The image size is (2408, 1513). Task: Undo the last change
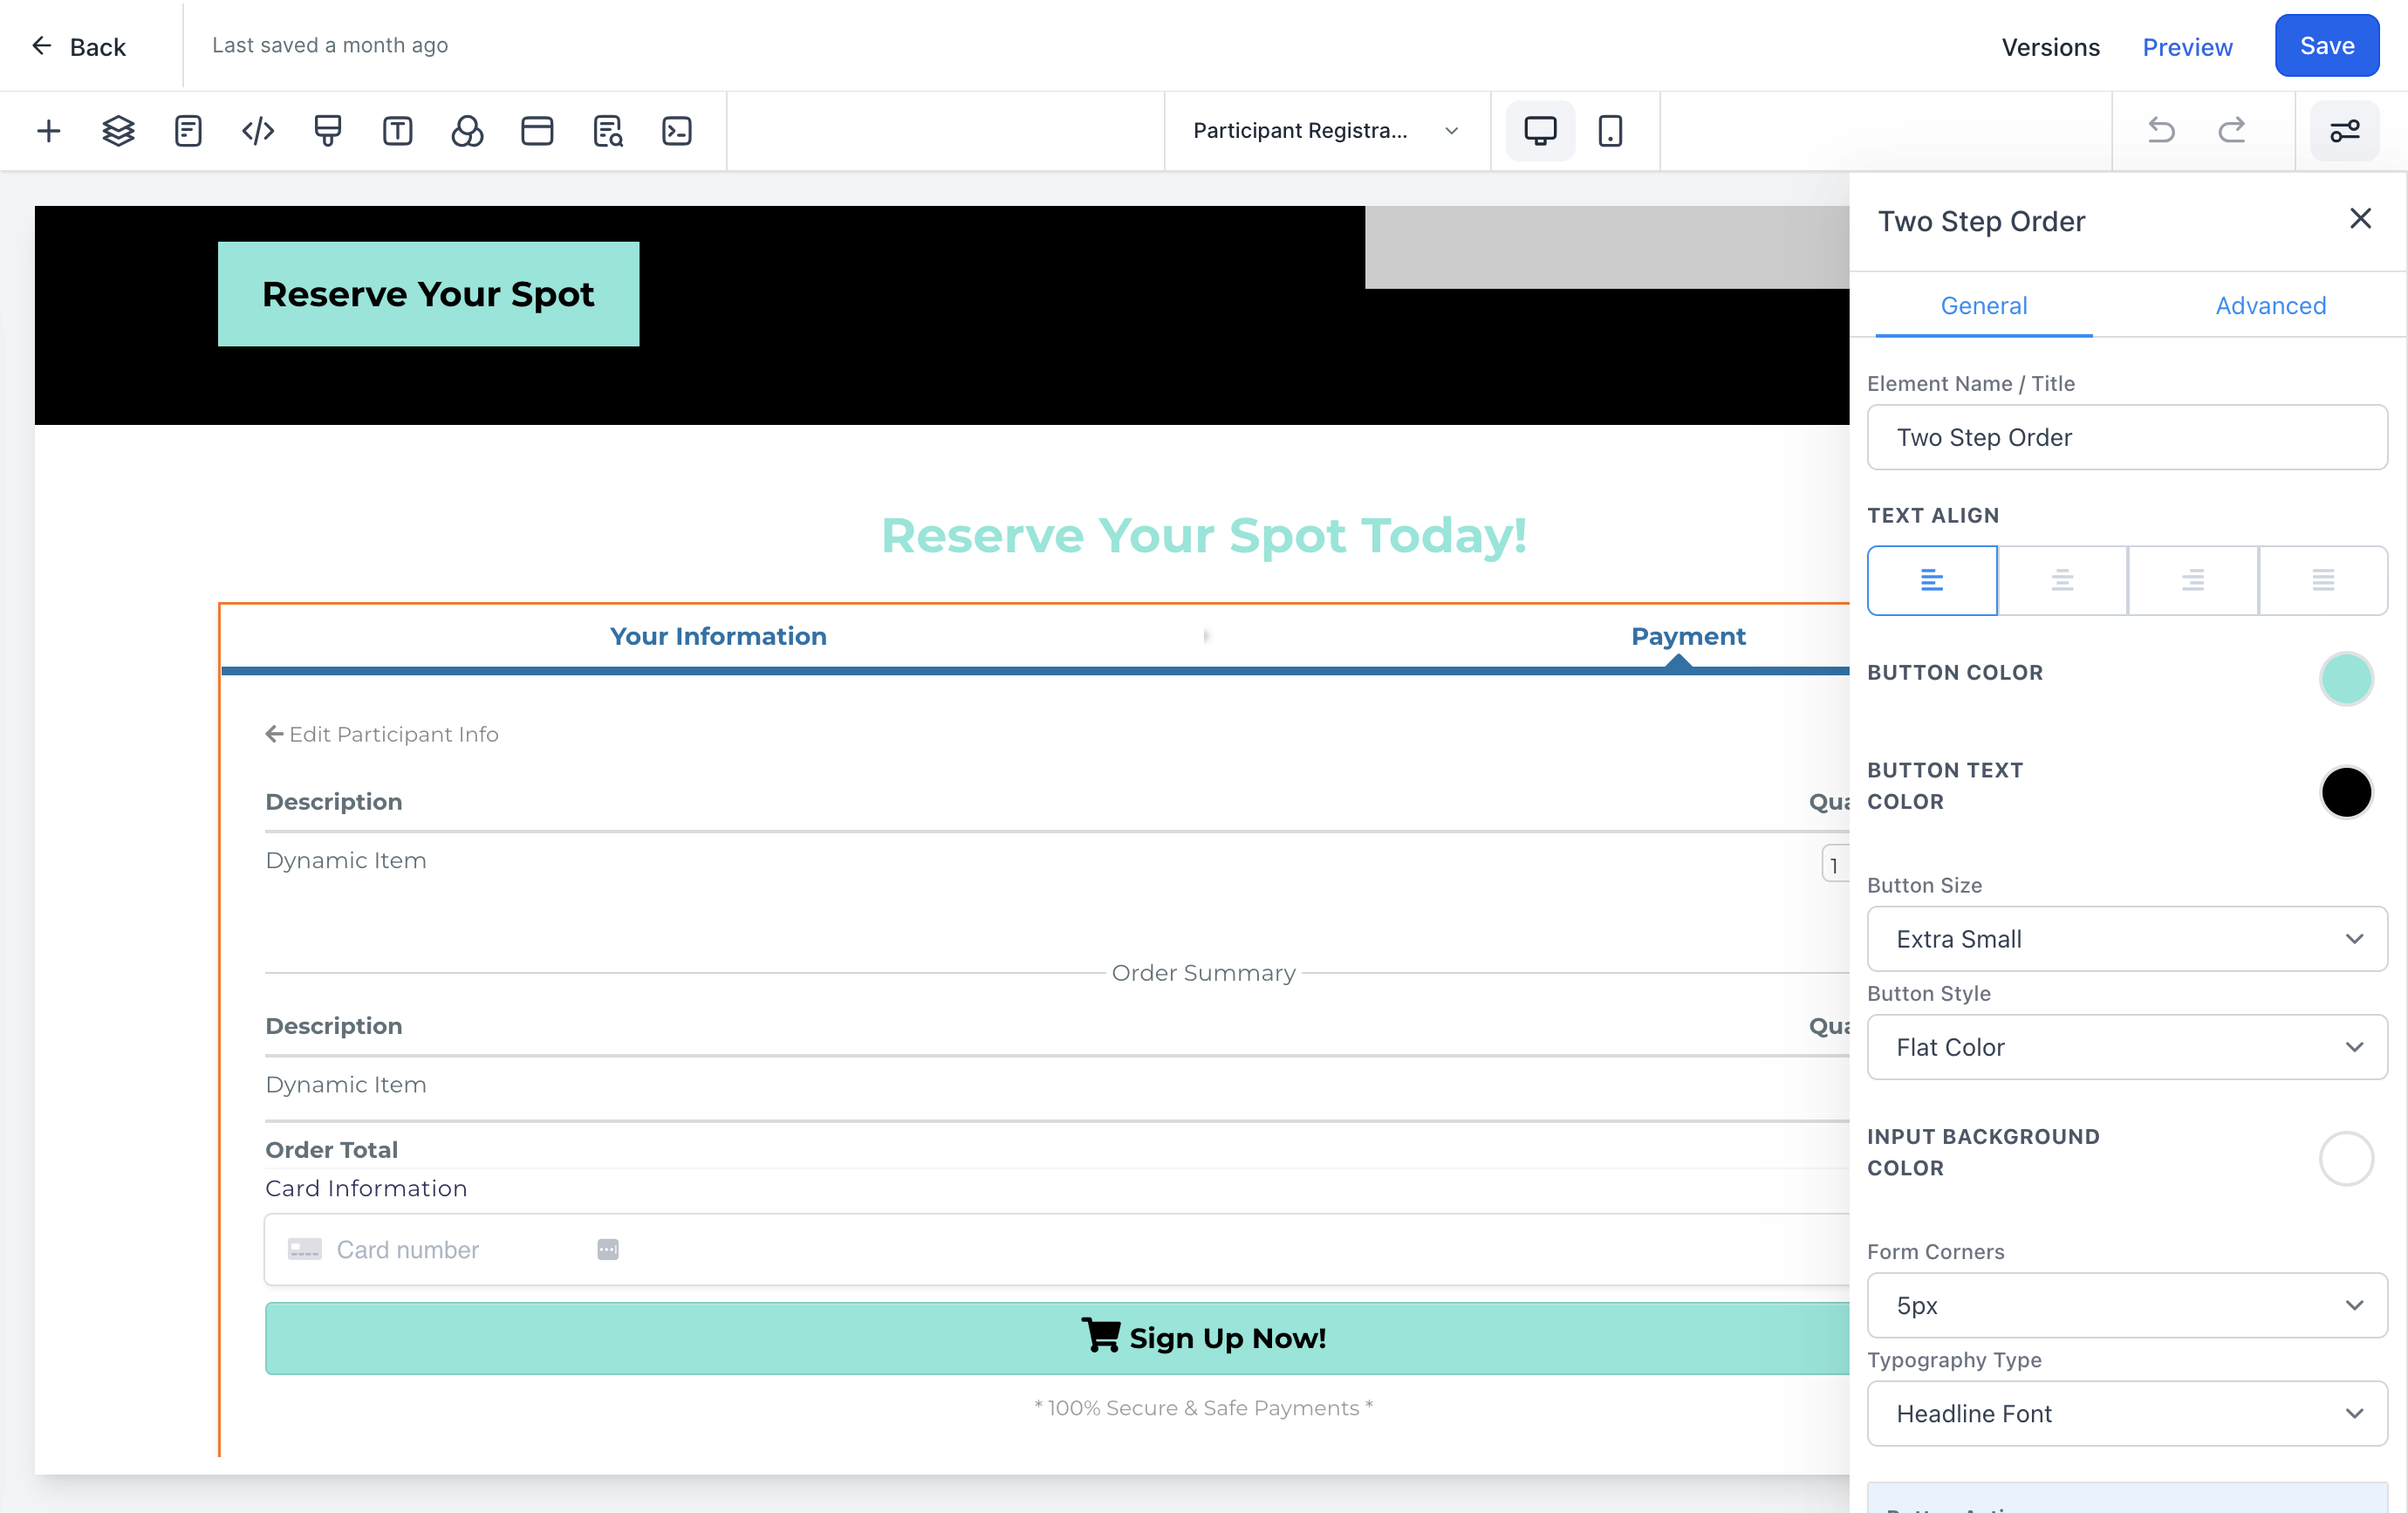click(2161, 131)
